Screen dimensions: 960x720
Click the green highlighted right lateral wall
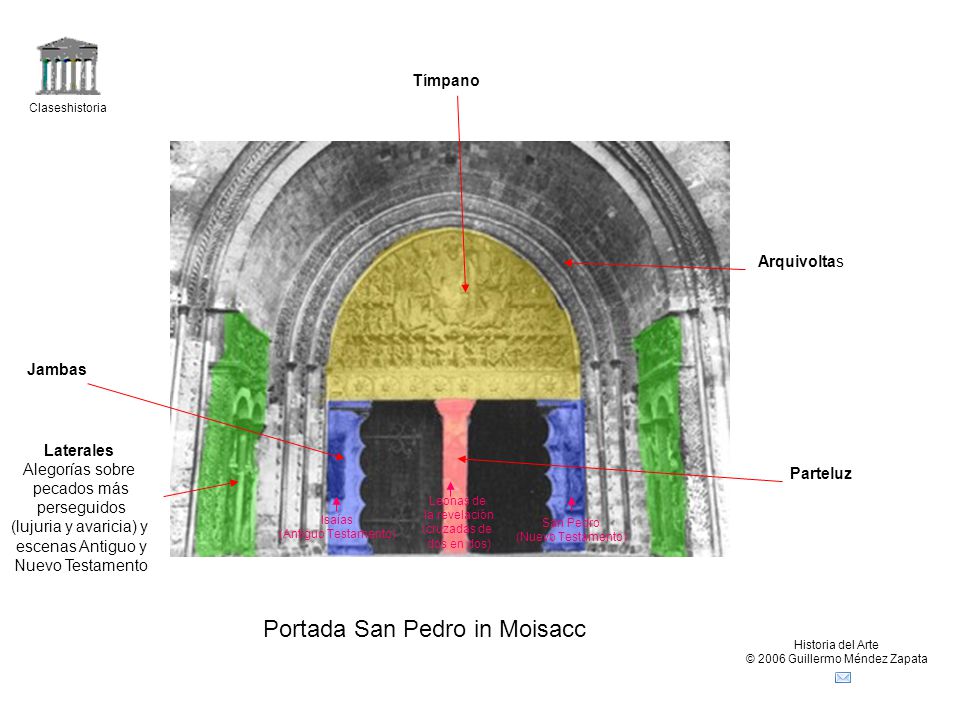click(661, 438)
